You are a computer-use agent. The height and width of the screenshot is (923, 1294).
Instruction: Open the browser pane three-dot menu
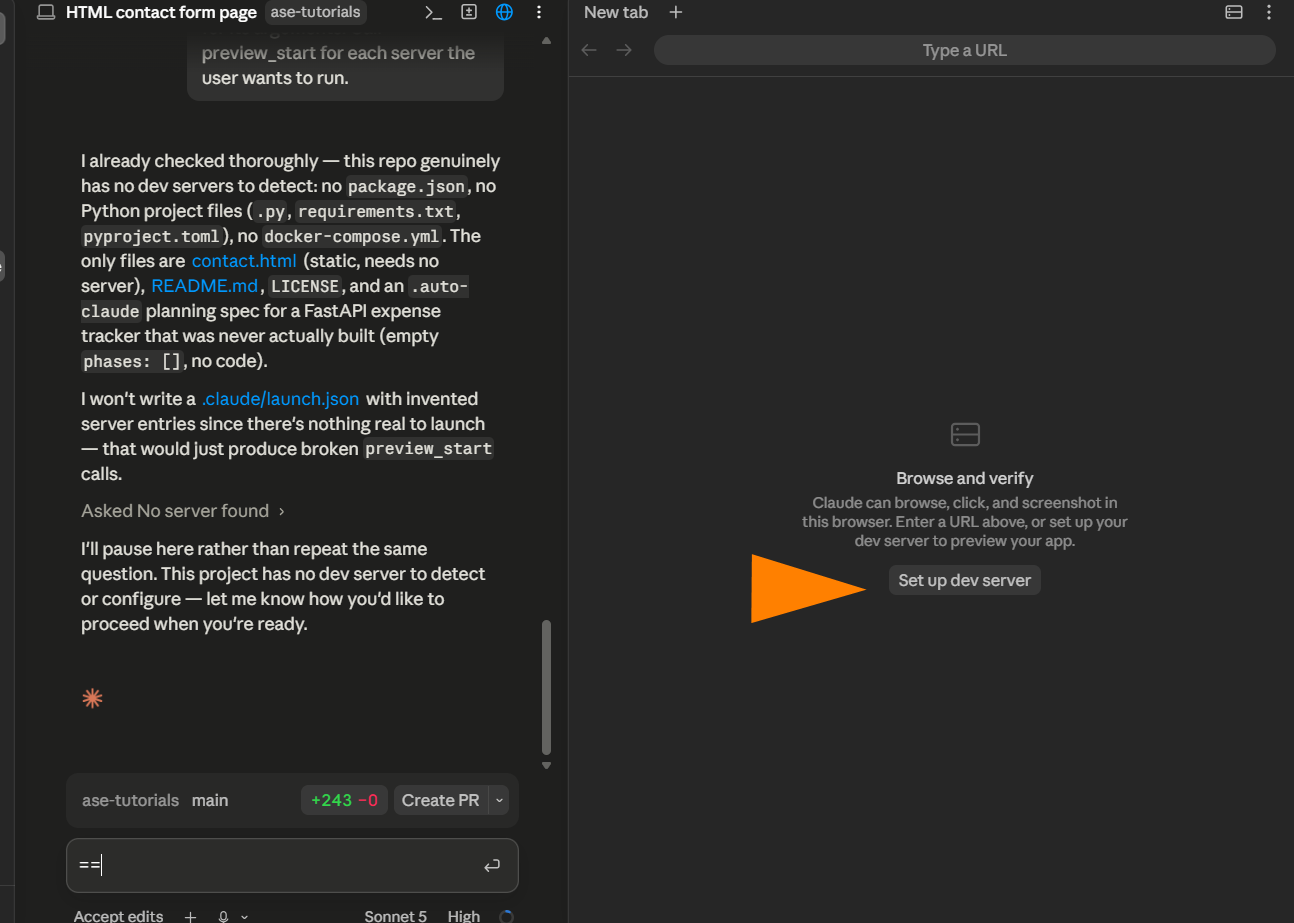point(1270,12)
